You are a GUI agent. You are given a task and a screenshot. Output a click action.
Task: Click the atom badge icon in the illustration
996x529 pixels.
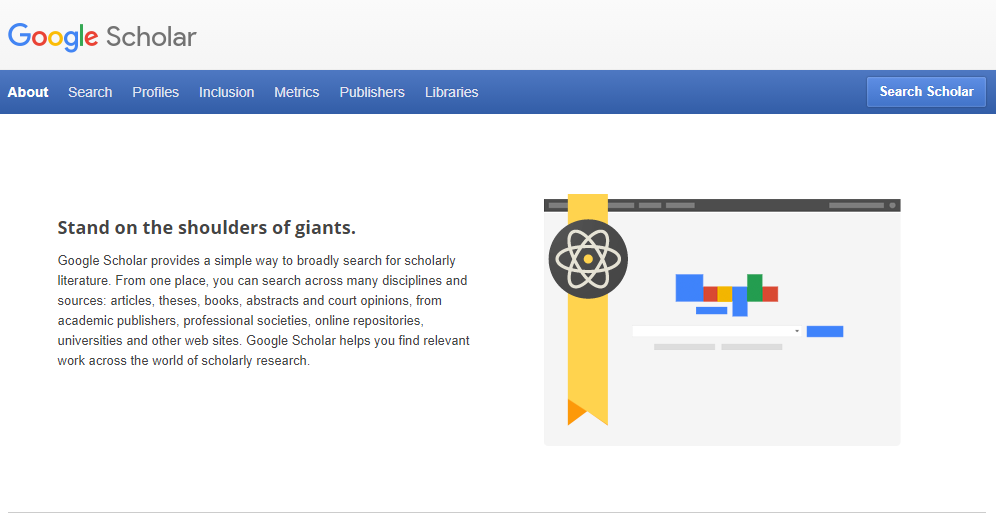tap(588, 259)
